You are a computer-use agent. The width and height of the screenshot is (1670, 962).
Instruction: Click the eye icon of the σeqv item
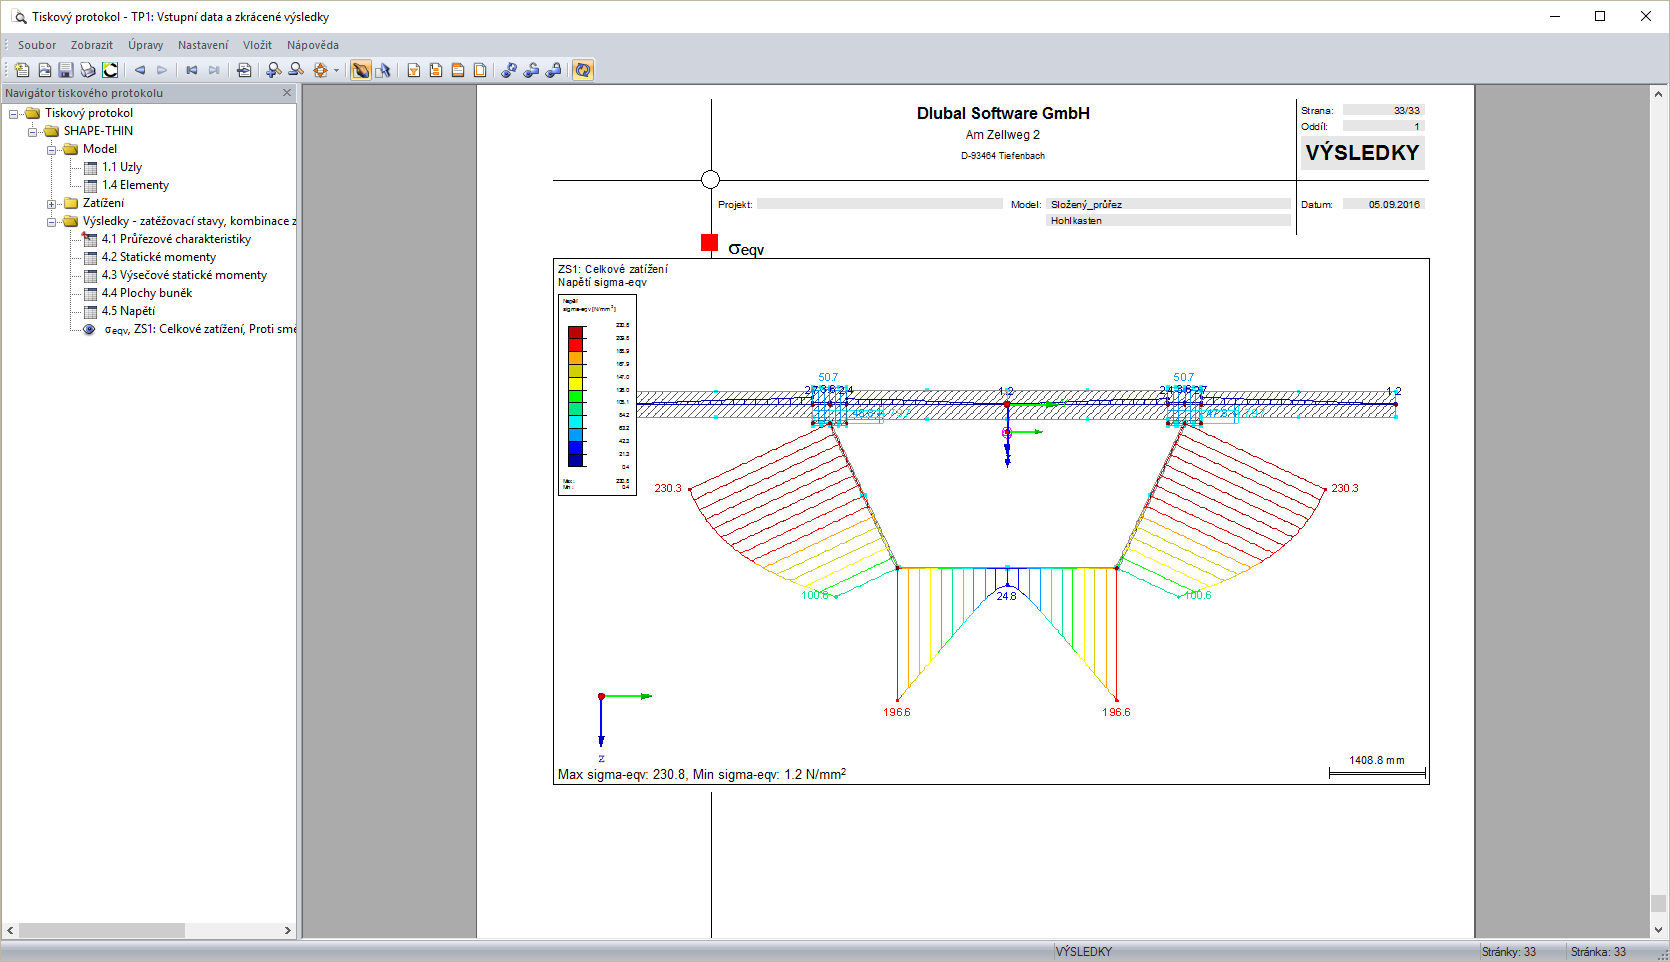(x=89, y=329)
